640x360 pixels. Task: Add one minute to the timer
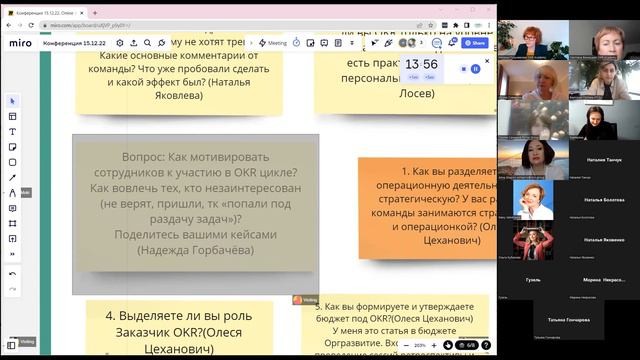[413, 77]
